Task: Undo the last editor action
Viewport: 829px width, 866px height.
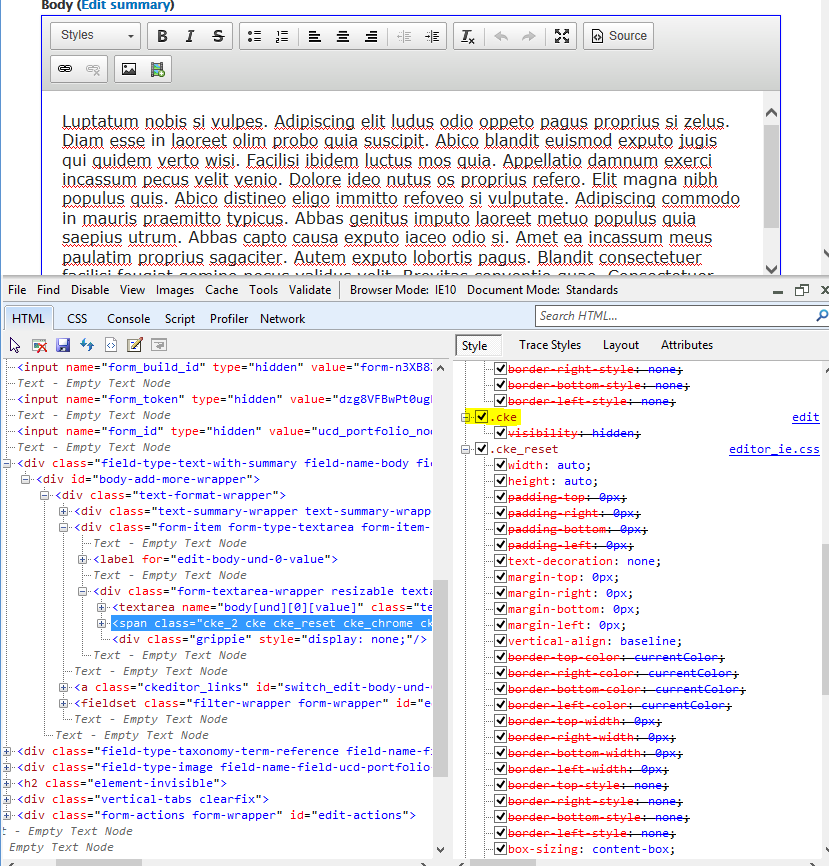Action: tap(501, 36)
